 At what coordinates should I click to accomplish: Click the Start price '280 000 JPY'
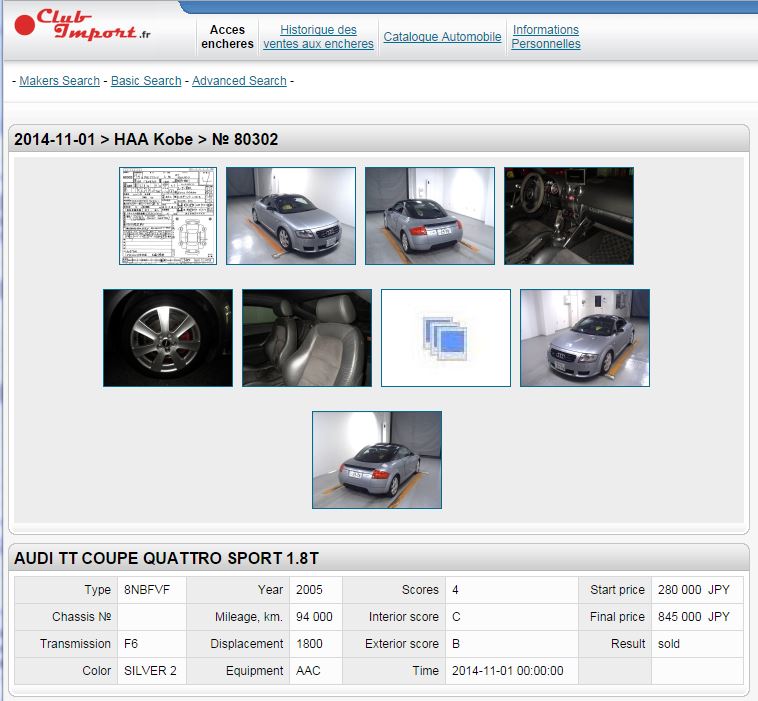[694, 590]
